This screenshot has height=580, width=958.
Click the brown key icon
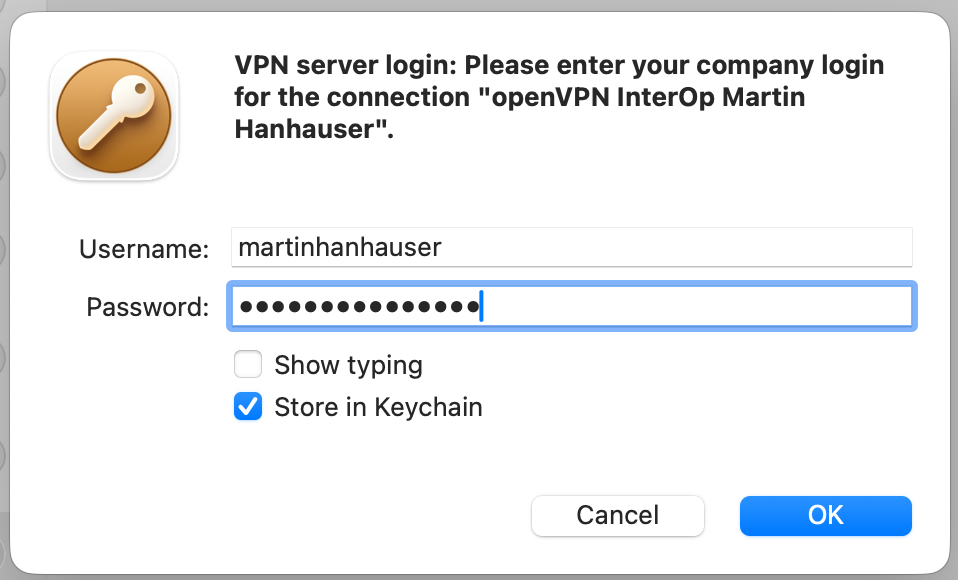(x=114, y=117)
